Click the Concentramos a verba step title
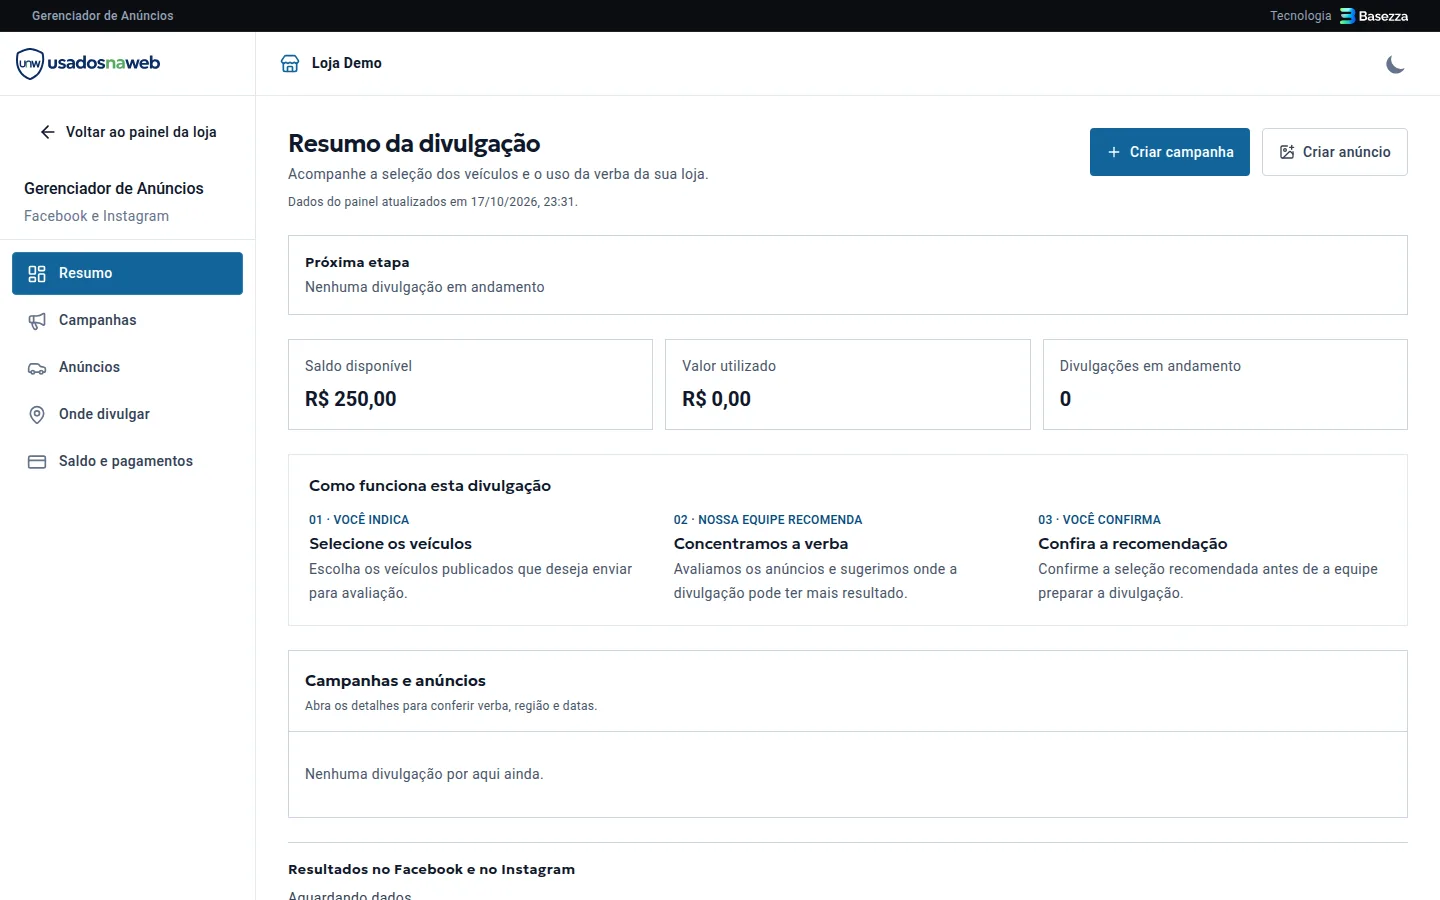This screenshot has height=900, width=1440. coord(761,544)
